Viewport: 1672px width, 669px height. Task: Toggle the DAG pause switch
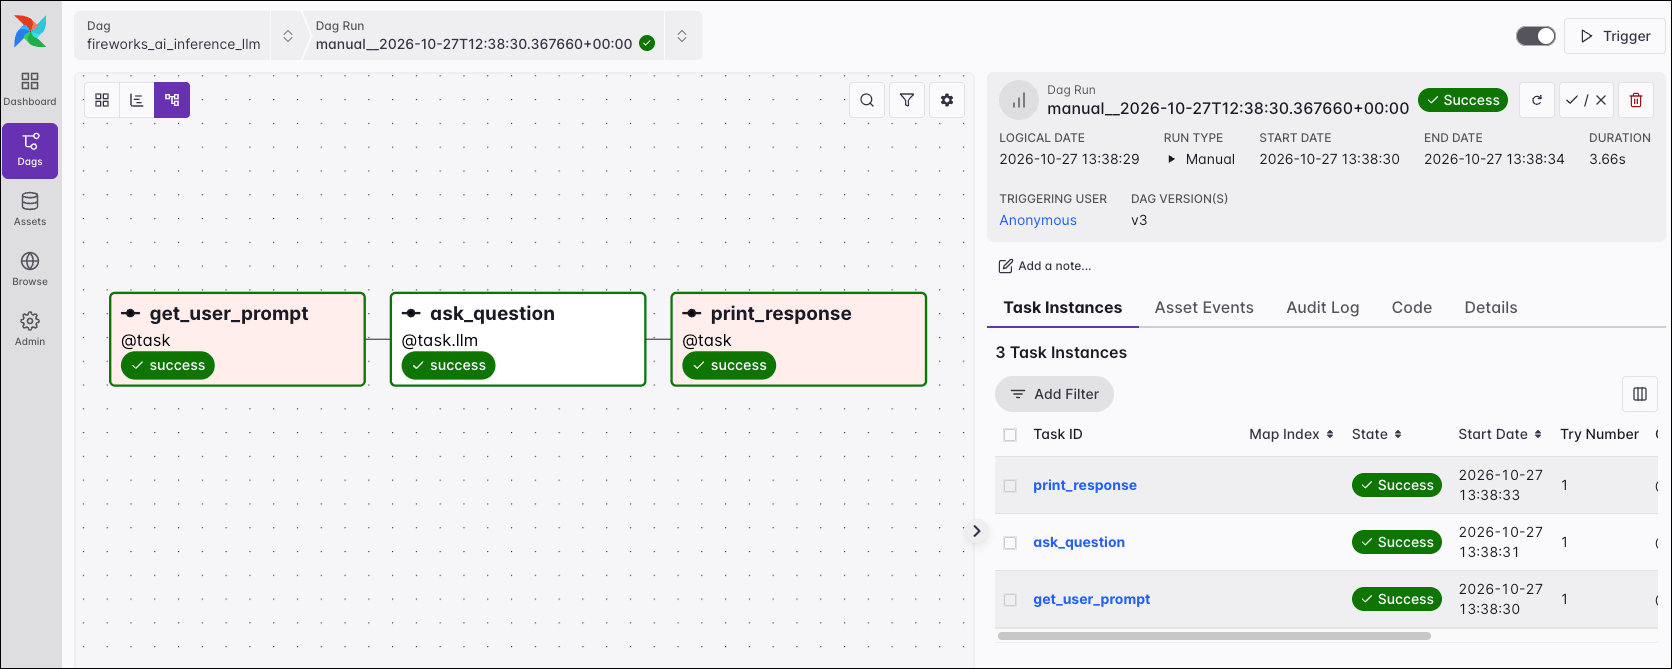coord(1536,36)
